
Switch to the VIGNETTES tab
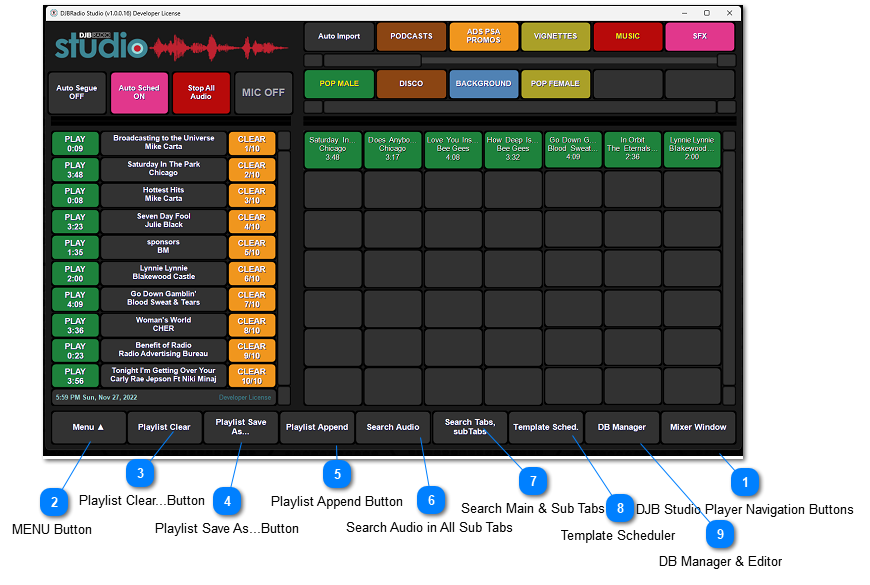point(555,37)
